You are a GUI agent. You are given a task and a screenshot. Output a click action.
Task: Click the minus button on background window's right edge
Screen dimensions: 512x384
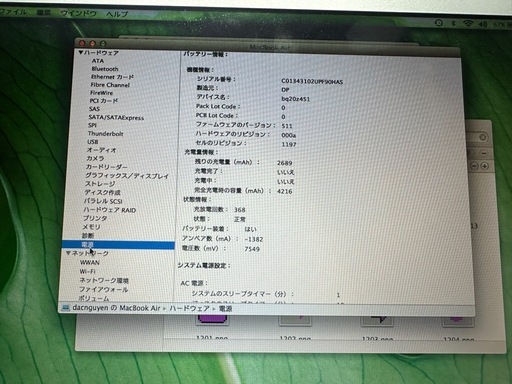[484, 153]
